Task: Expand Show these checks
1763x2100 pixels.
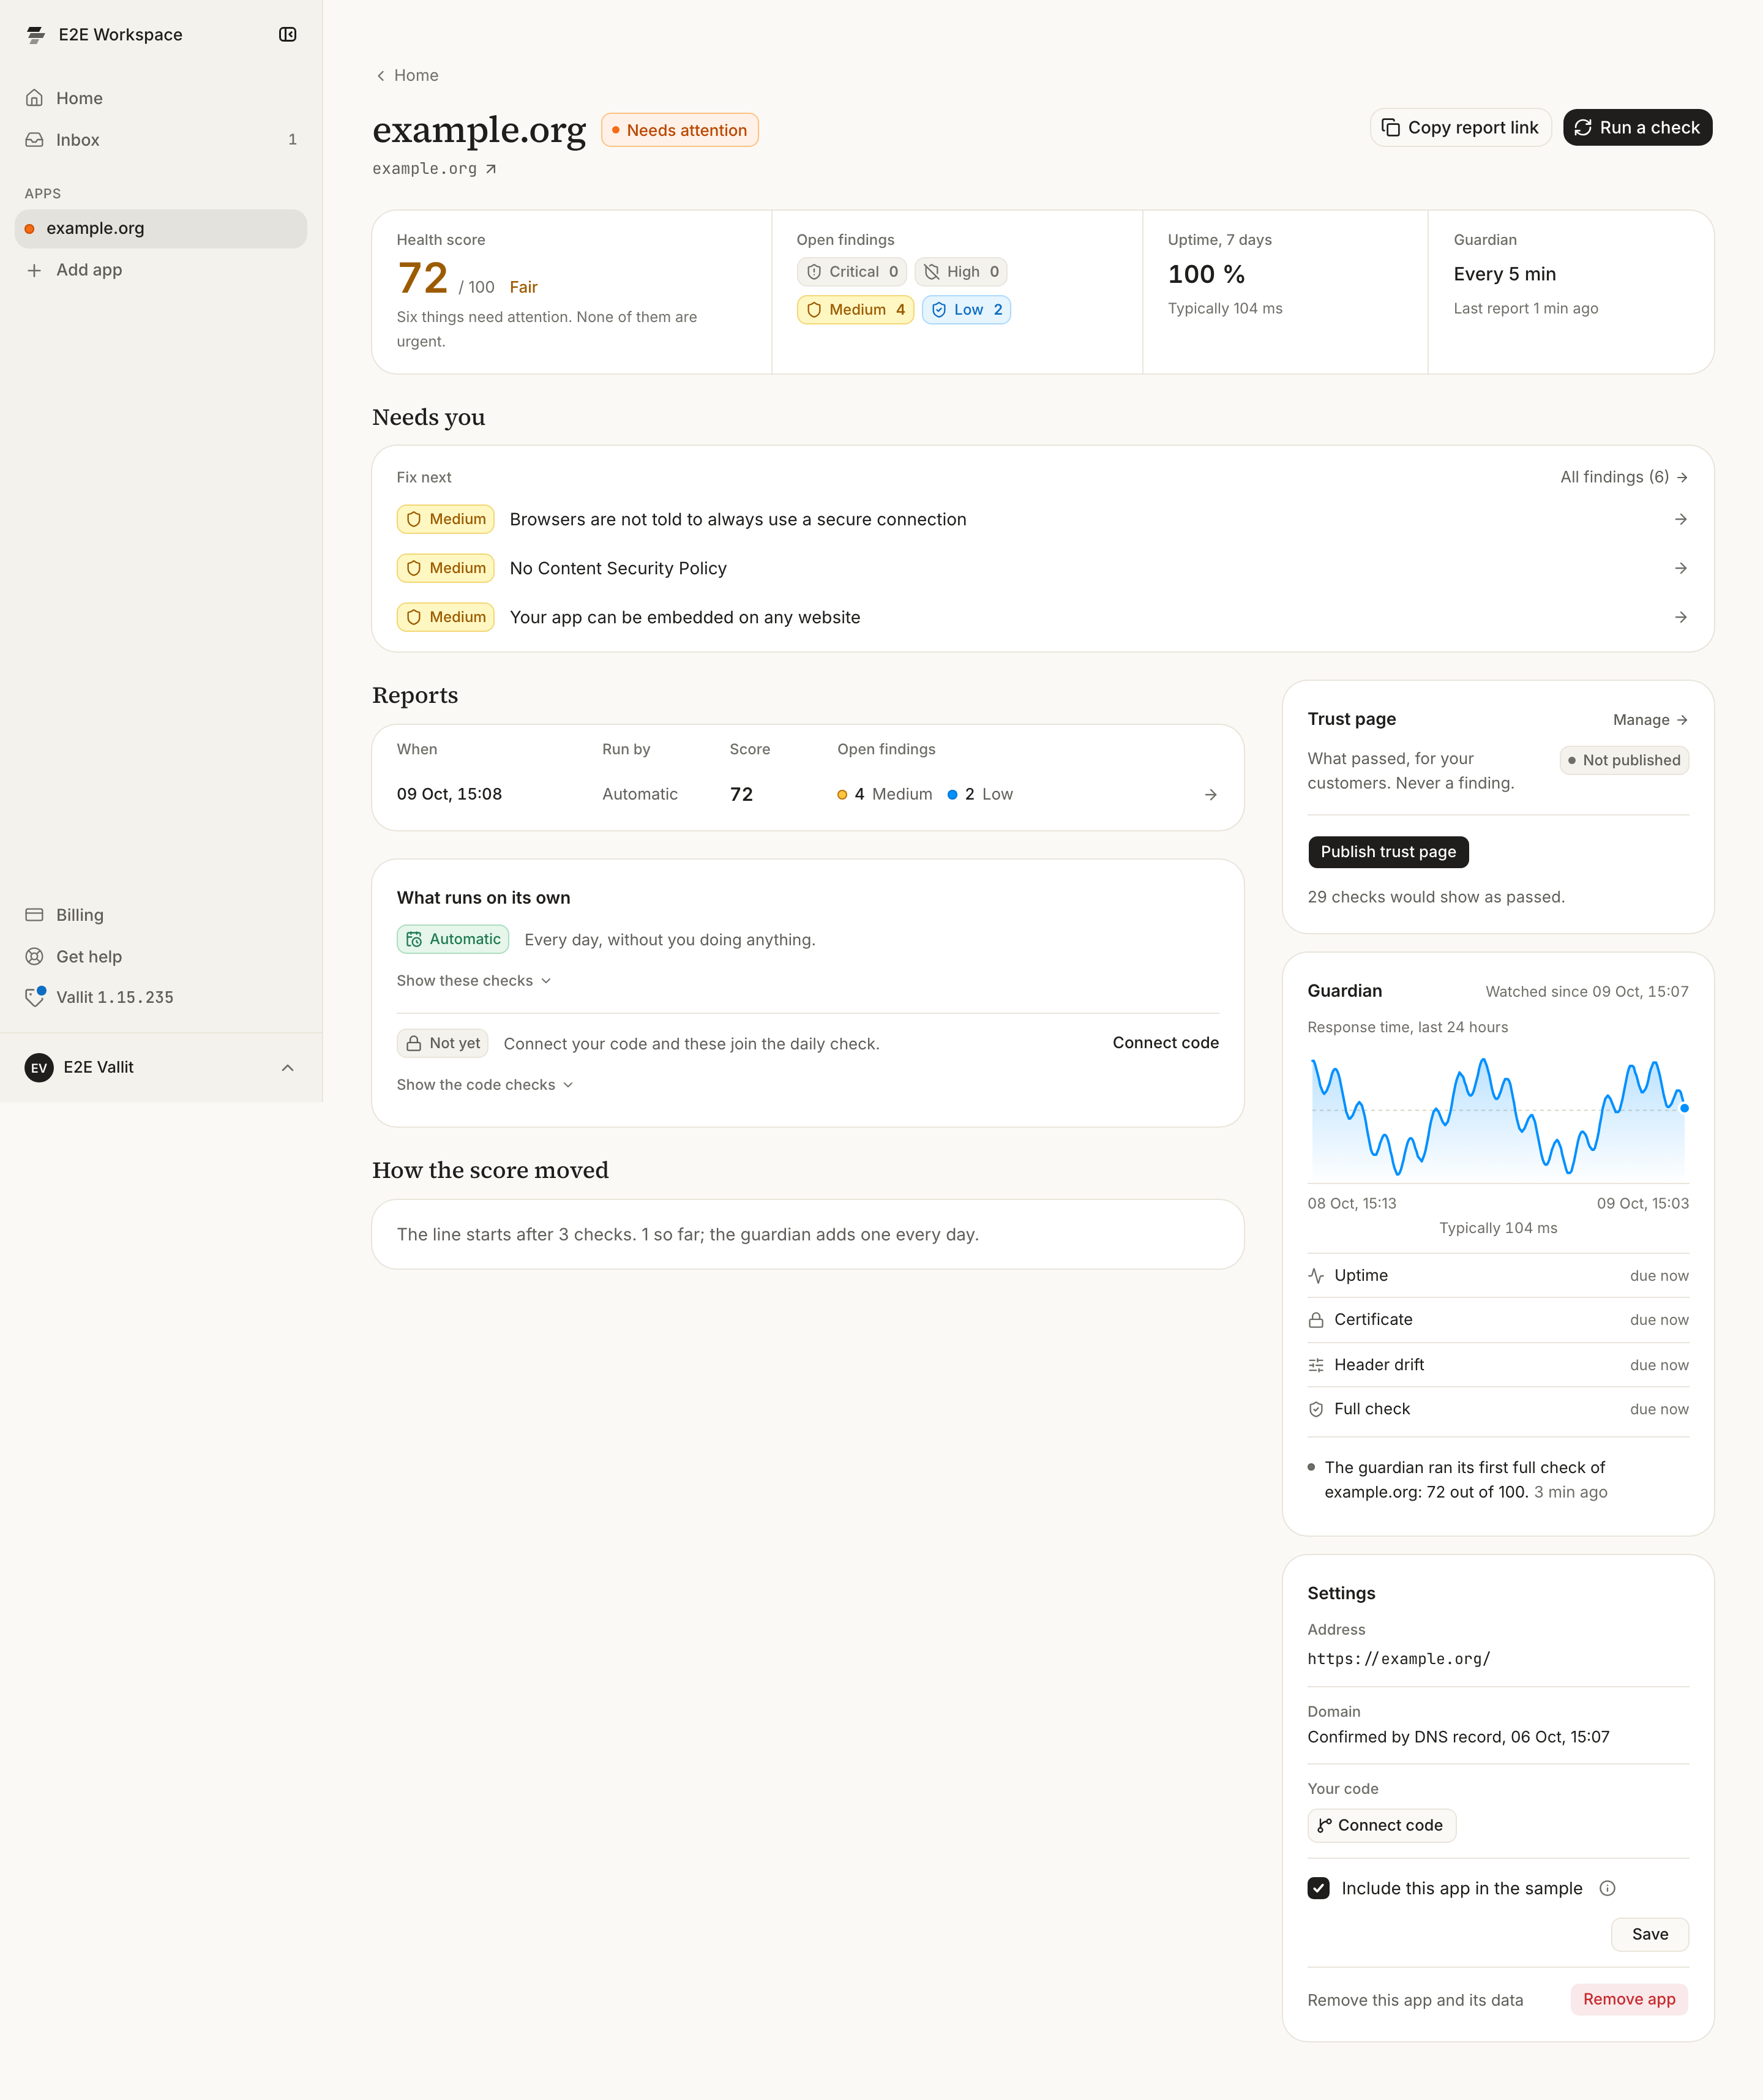Action: point(474,981)
